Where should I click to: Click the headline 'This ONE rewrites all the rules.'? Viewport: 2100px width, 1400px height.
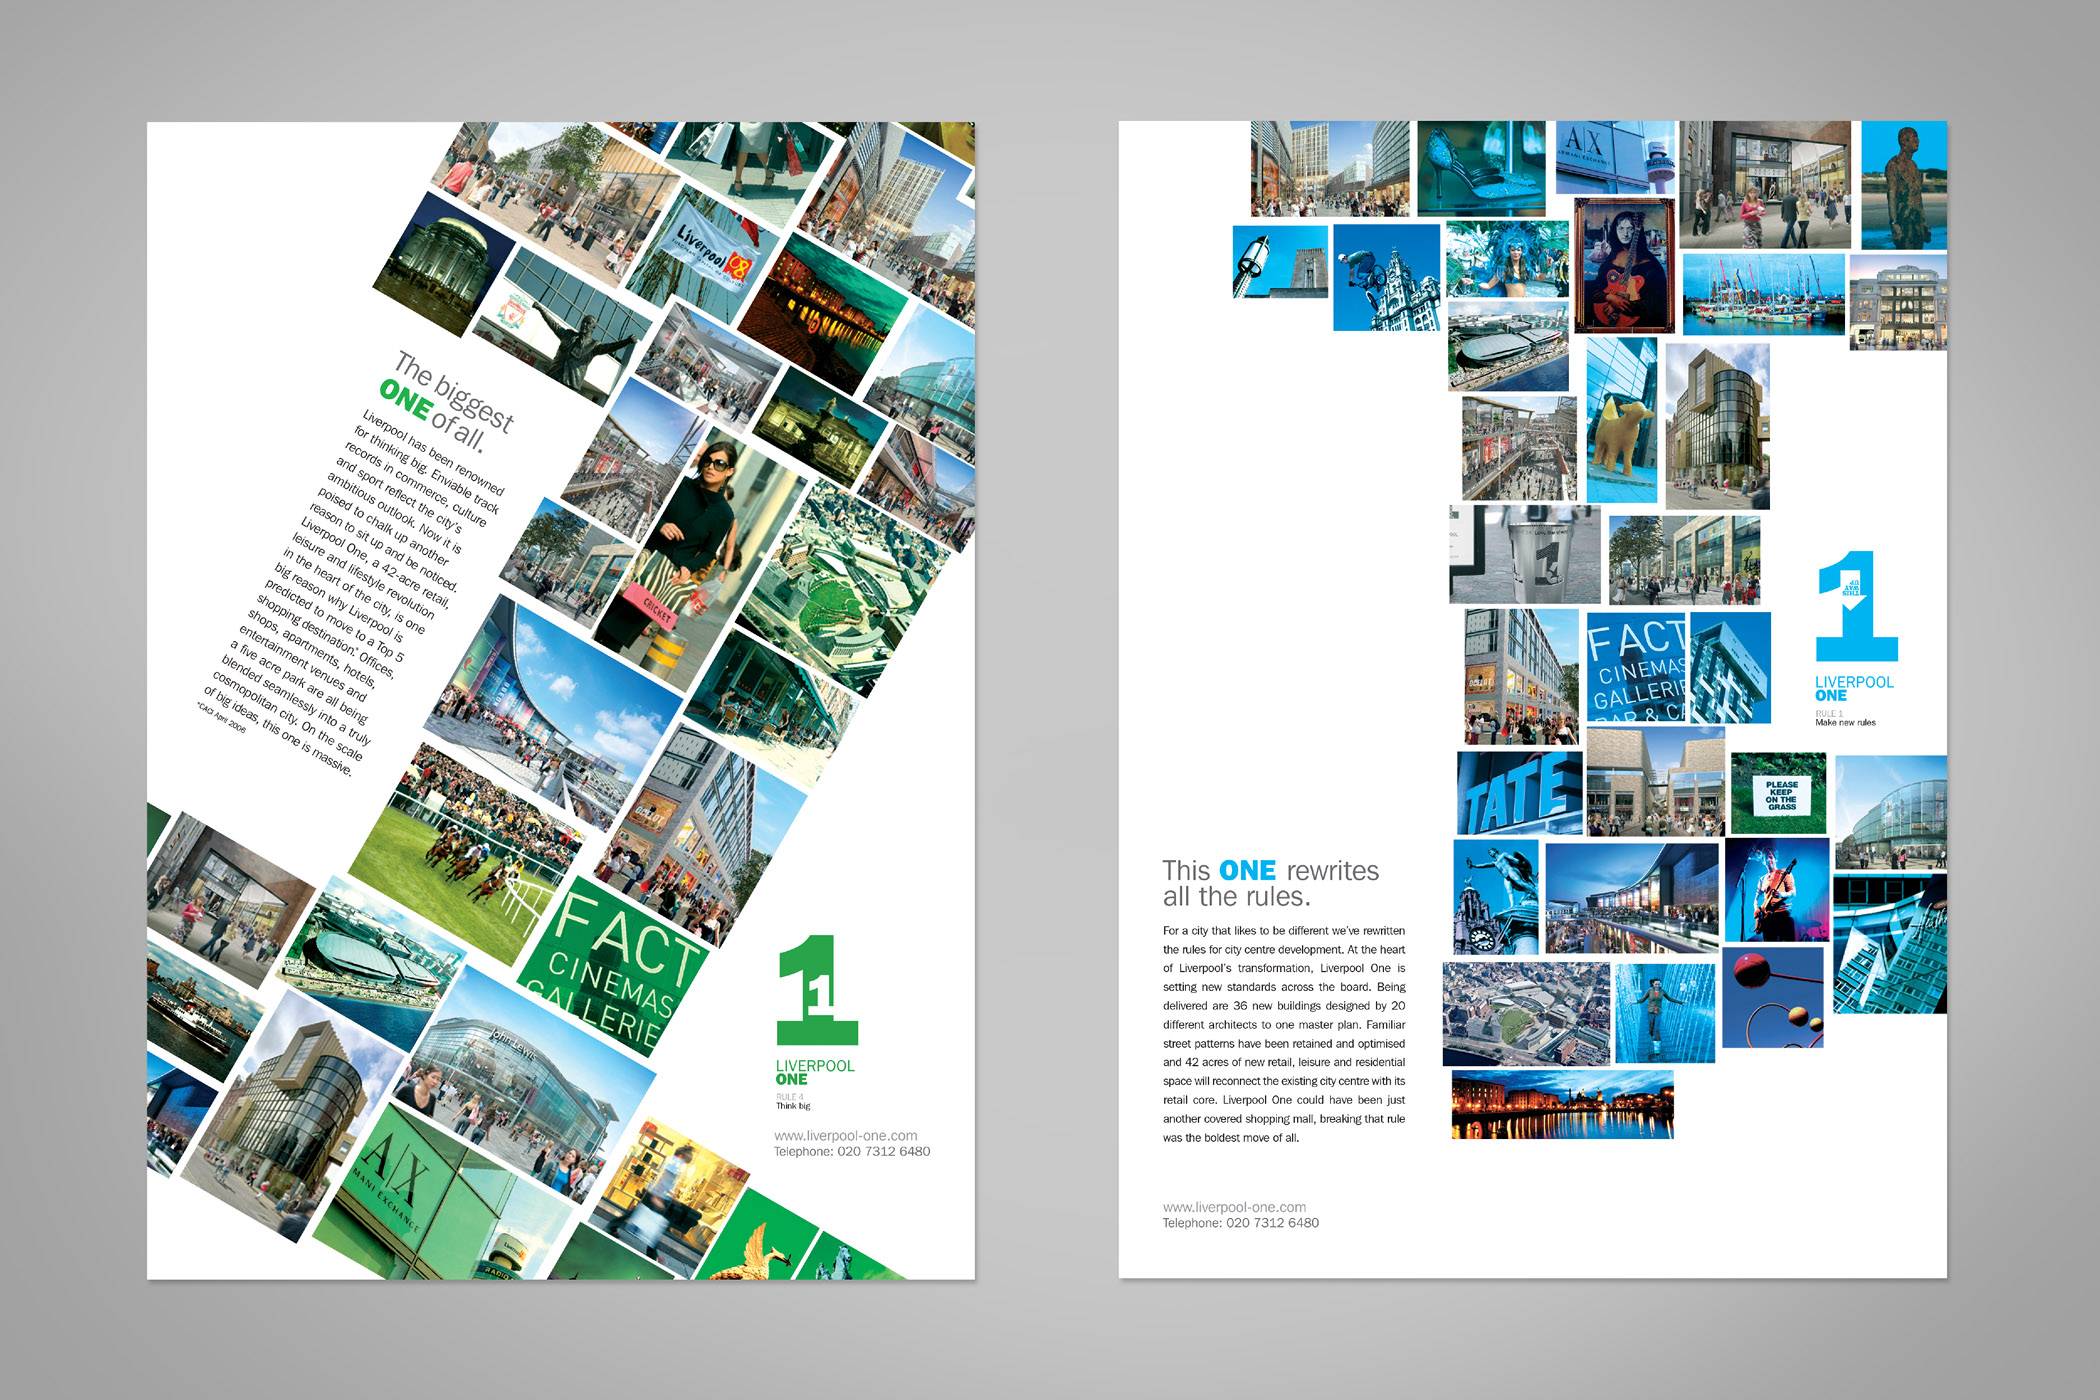[x=1270, y=883]
